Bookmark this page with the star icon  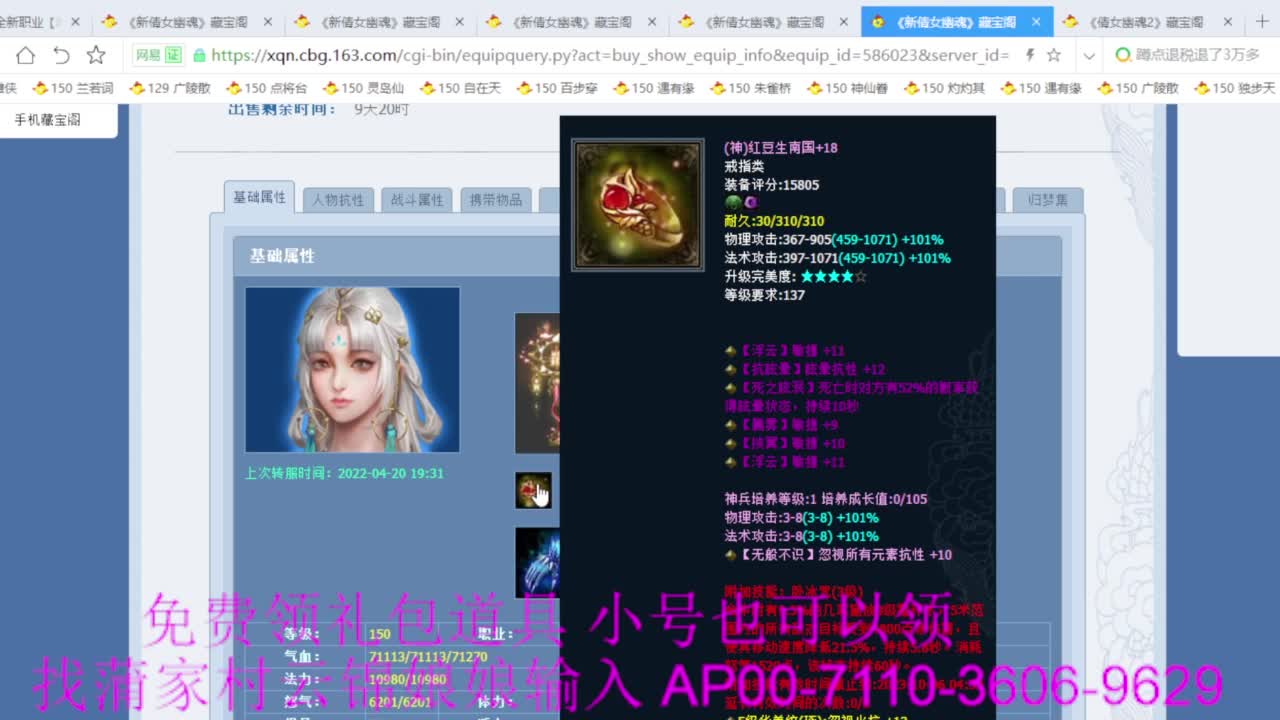[96, 55]
